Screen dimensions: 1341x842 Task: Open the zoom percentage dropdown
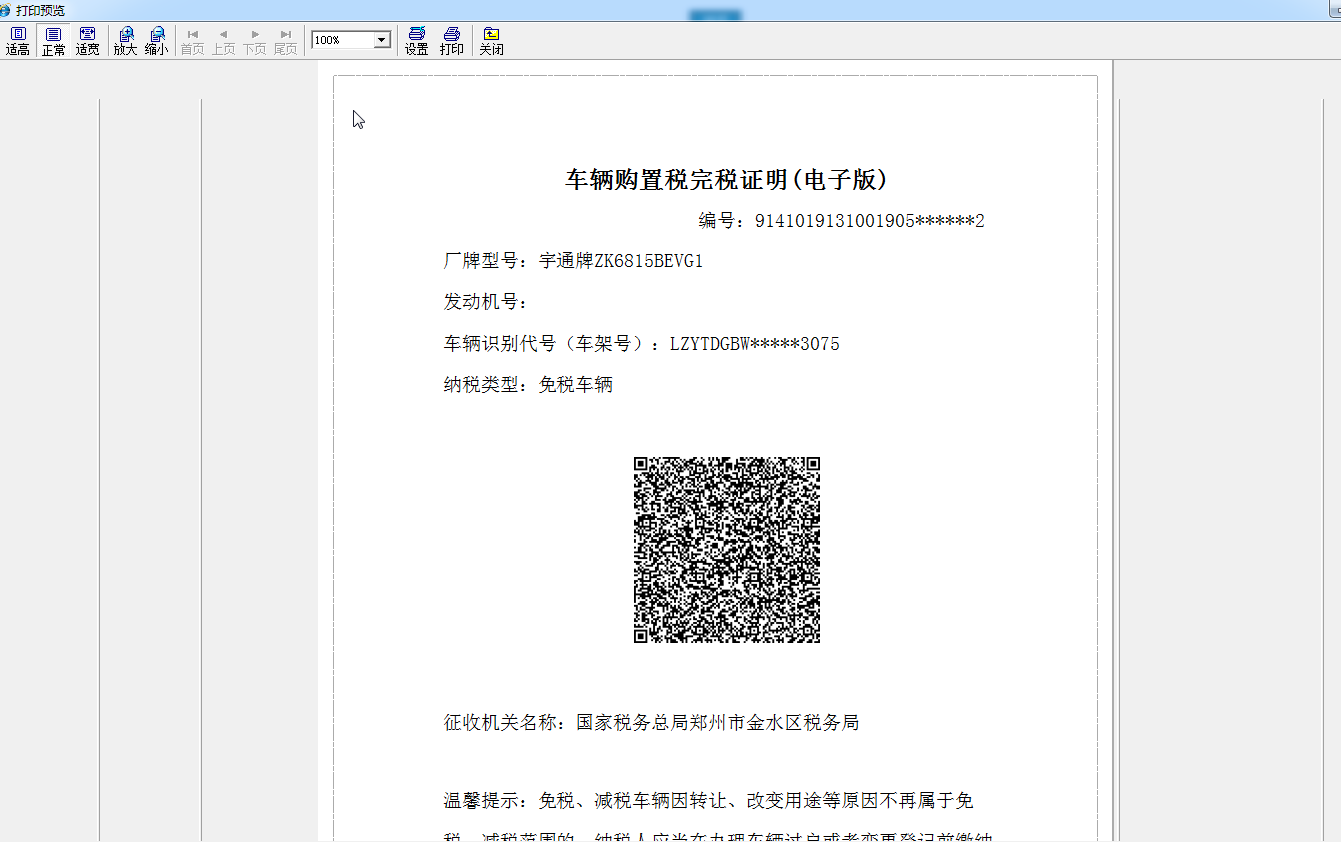click(x=381, y=39)
